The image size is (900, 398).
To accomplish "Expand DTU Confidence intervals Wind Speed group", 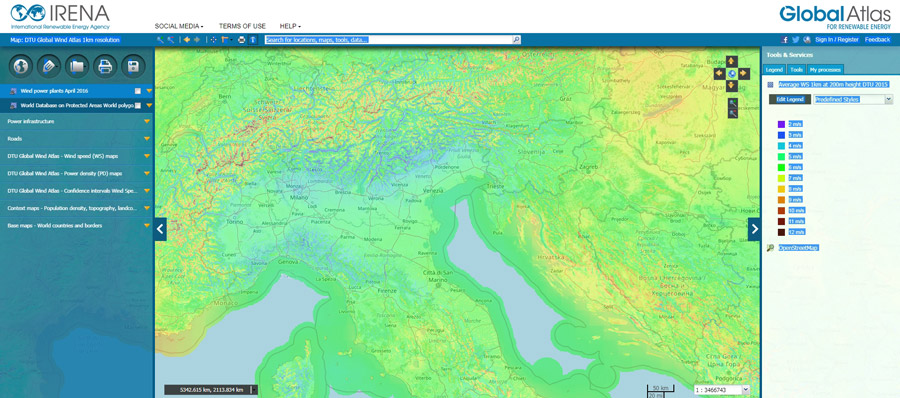I will click(146, 191).
